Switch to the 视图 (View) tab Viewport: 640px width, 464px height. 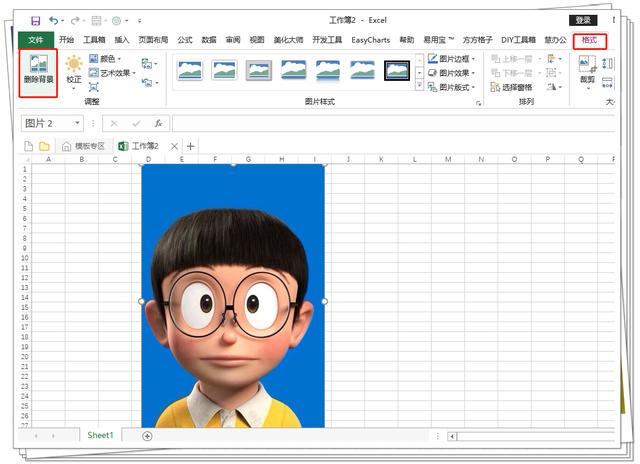point(257,40)
